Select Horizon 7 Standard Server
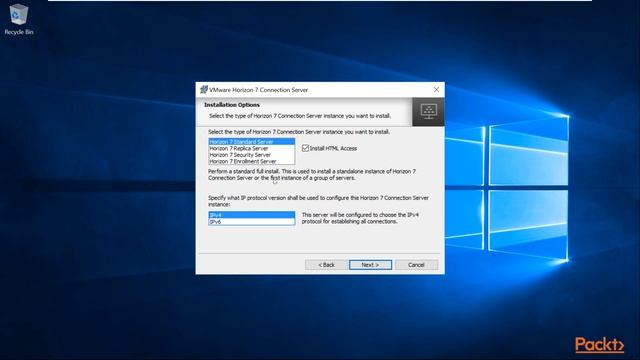640x360 pixels. (x=251, y=142)
